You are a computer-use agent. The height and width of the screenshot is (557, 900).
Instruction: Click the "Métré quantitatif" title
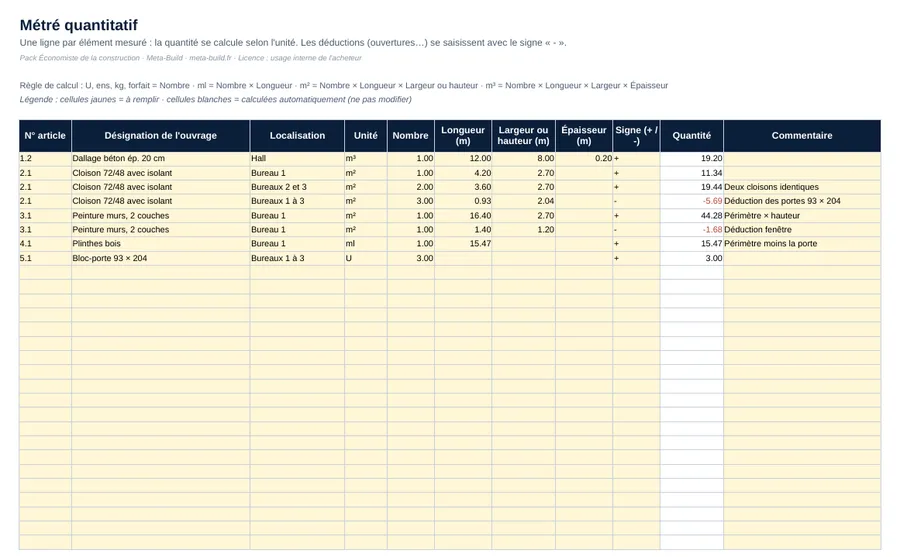coord(79,25)
